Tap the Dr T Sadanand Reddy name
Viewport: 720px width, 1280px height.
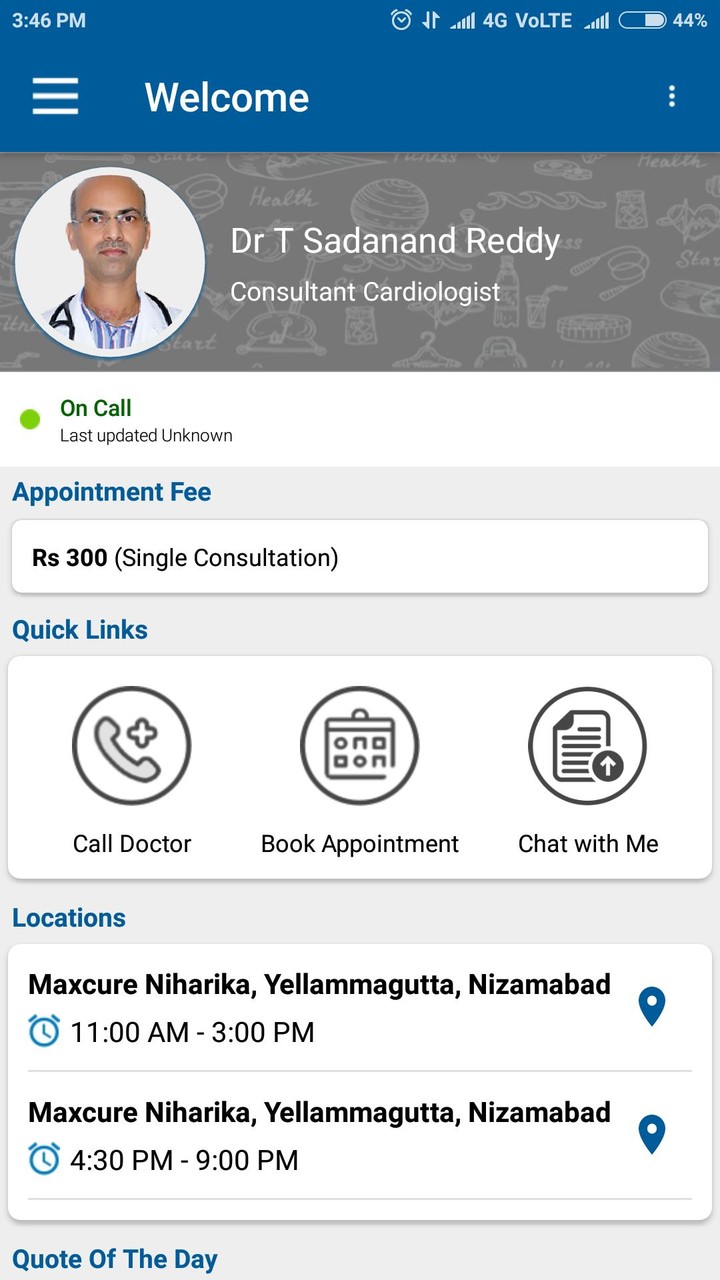pyautogui.click(x=395, y=241)
